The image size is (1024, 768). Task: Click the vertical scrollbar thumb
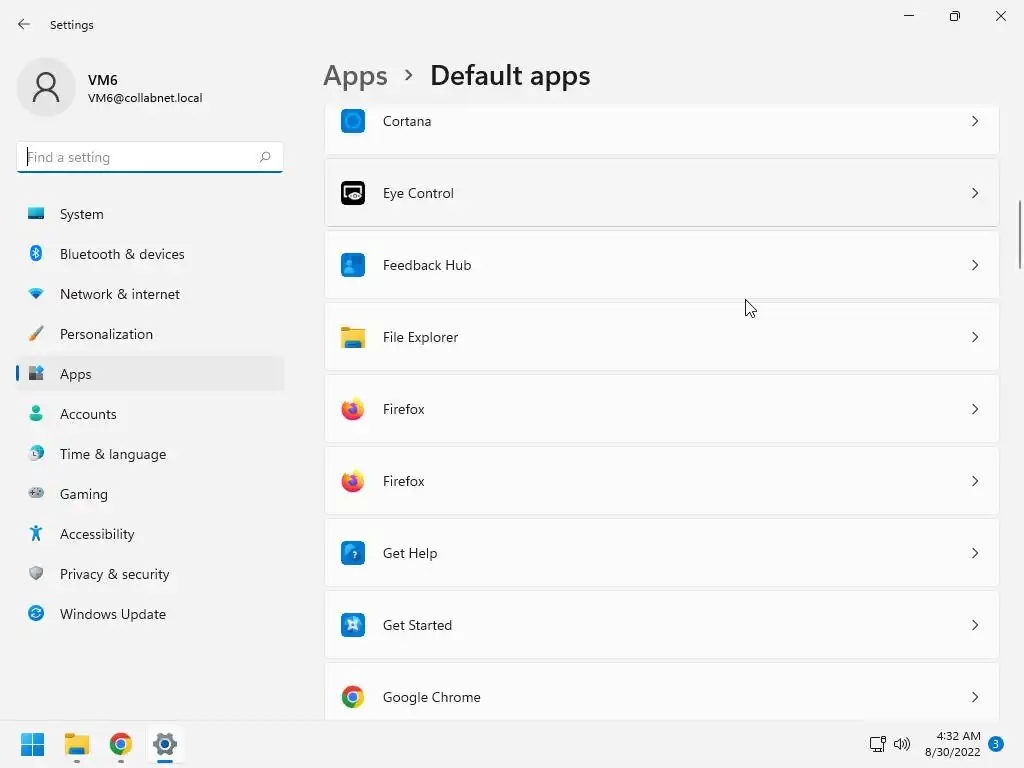click(1019, 234)
